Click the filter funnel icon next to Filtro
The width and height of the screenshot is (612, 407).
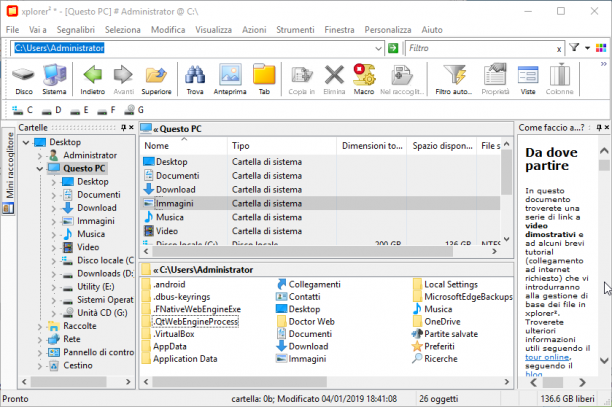(574, 48)
